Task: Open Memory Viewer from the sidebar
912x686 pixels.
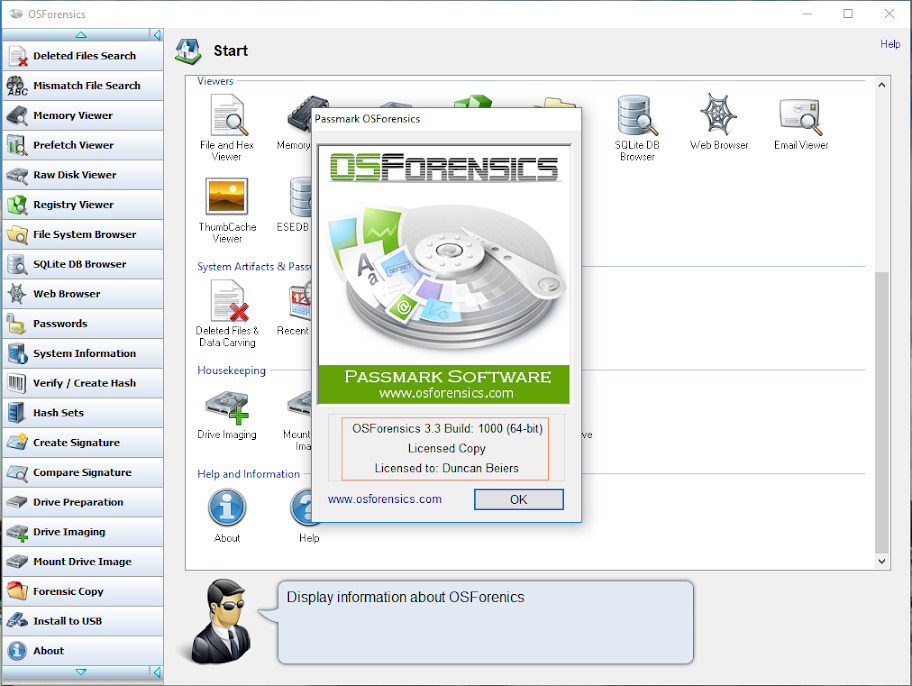Action: [82, 115]
